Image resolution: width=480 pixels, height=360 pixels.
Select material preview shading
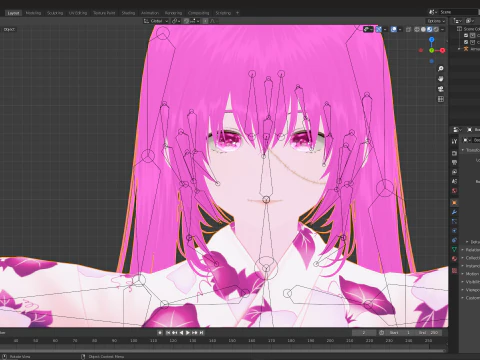pos(430,29)
